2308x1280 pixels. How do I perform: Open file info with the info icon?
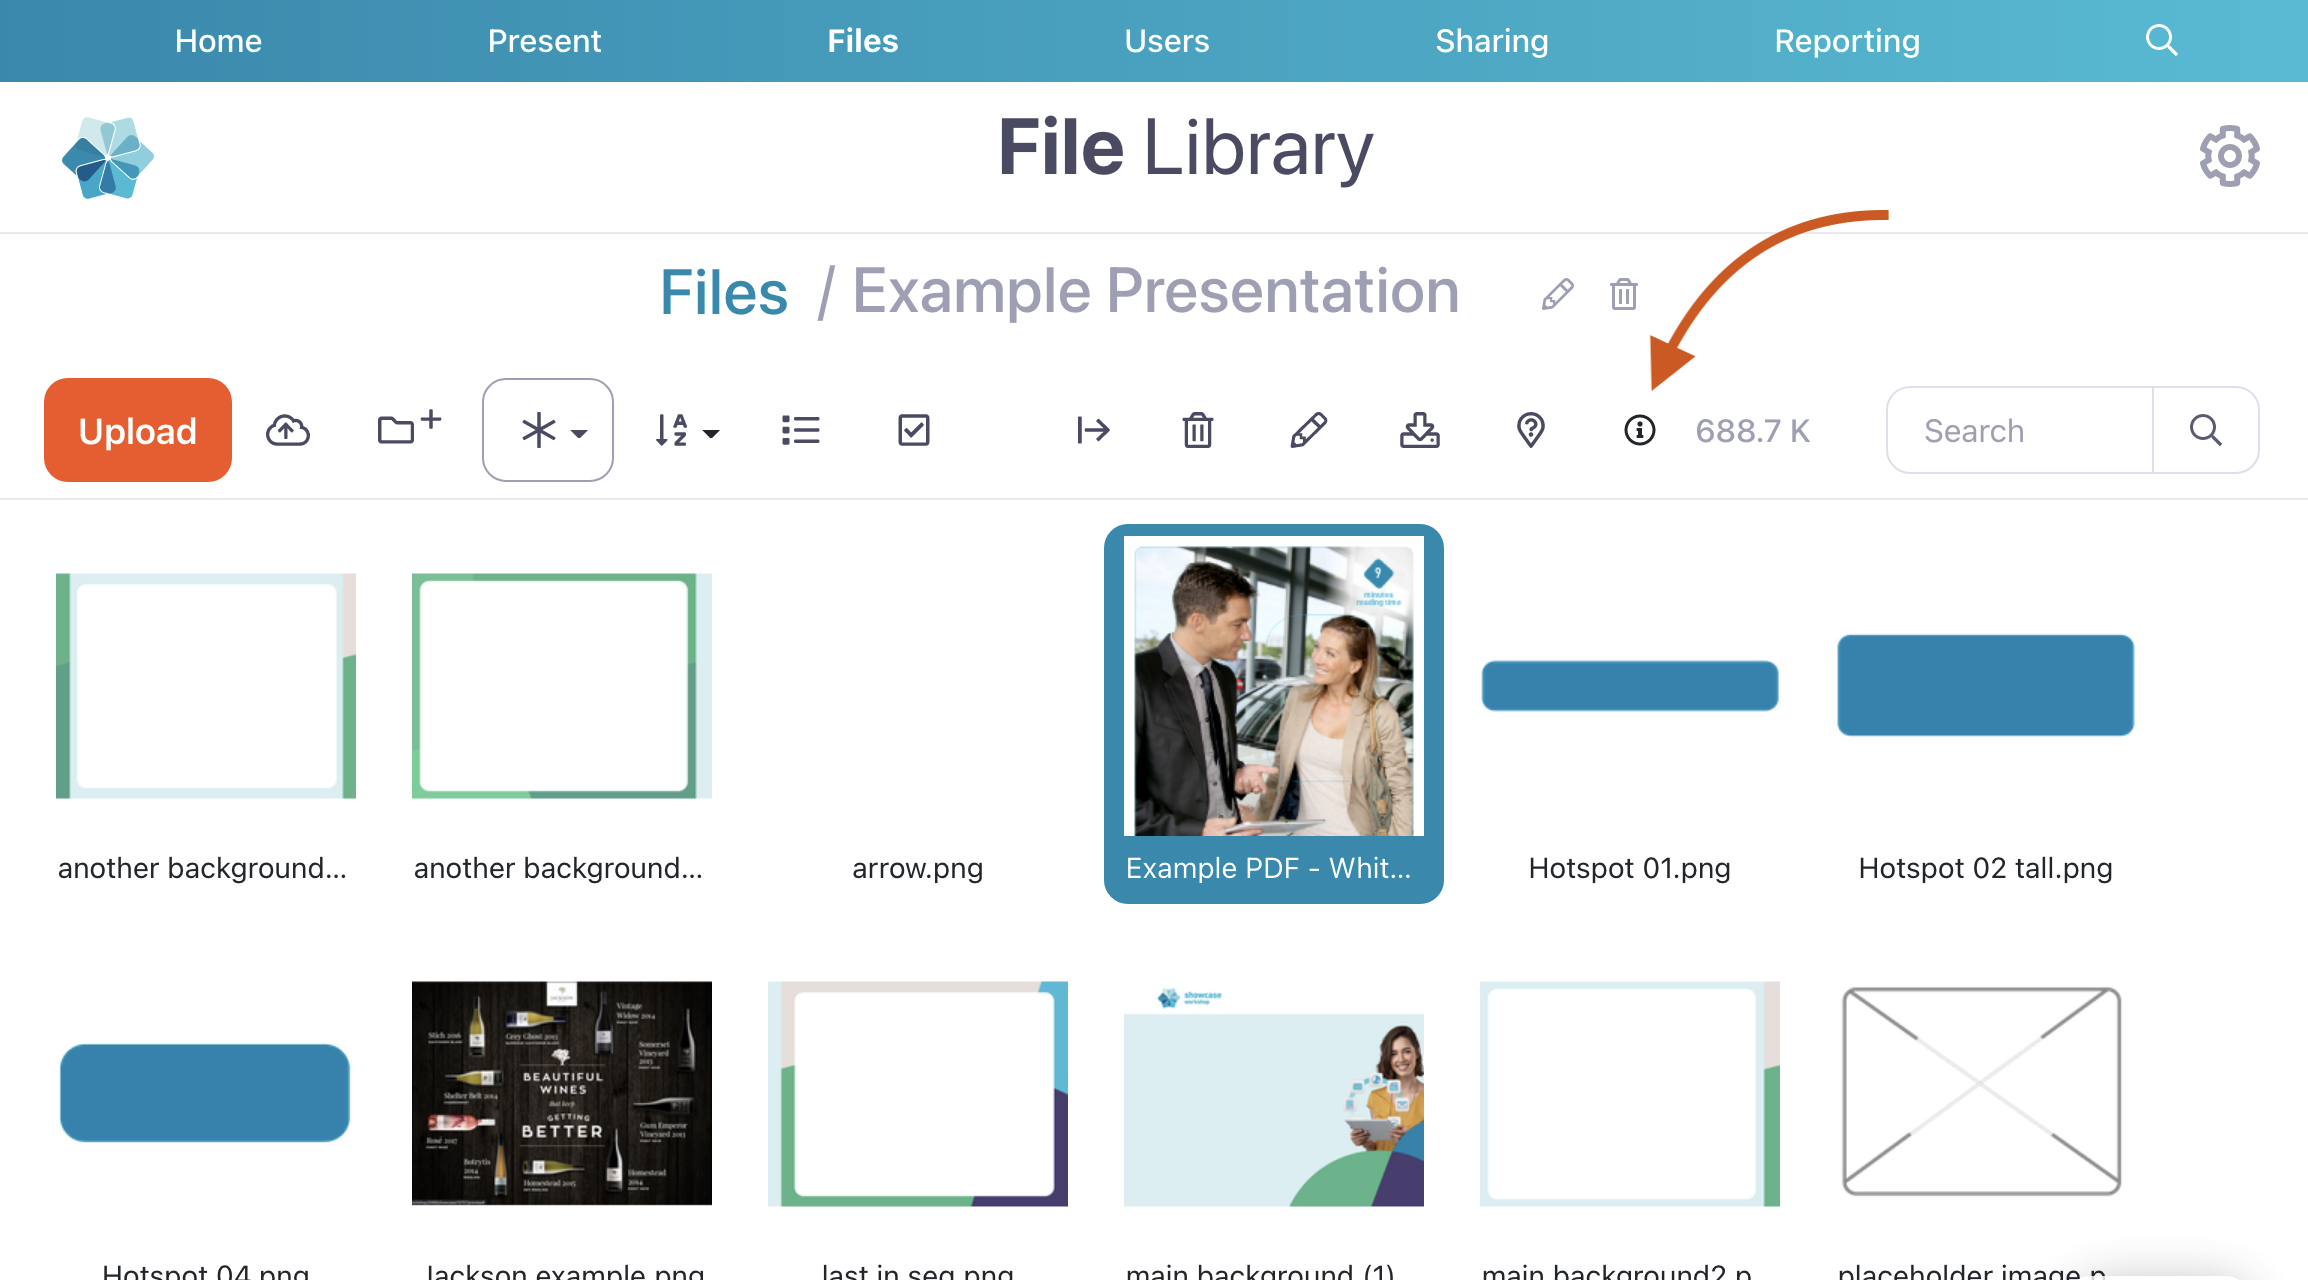coord(1639,430)
